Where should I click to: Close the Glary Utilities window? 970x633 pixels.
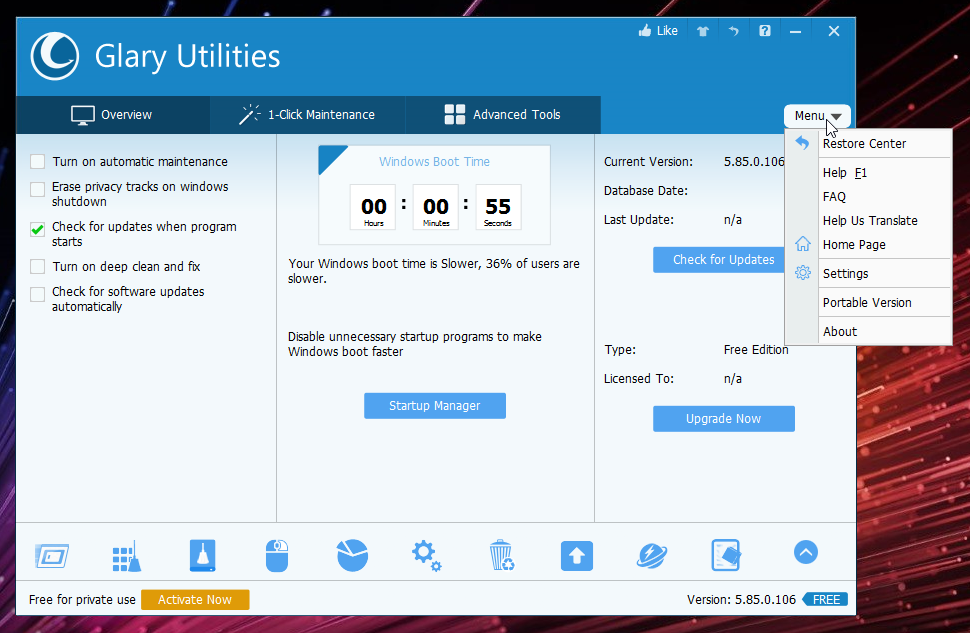pyautogui.click(x=834, y=31)
